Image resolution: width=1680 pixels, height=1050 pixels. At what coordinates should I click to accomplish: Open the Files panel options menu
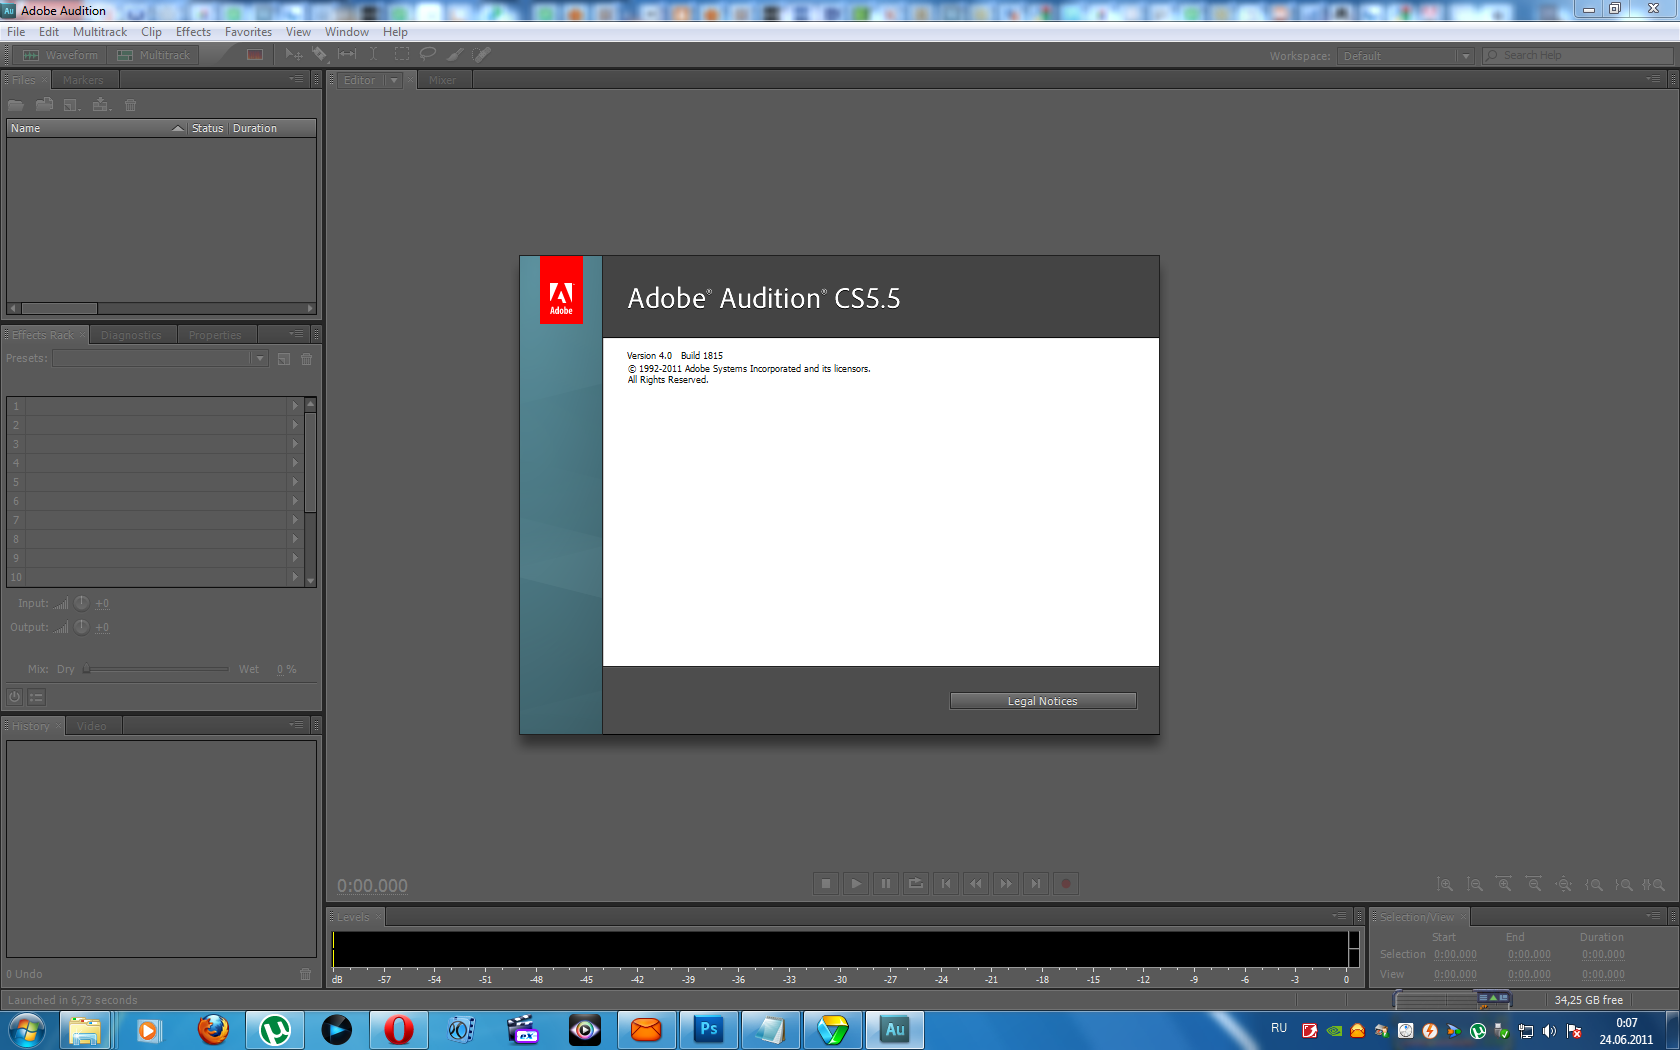coord(296,79)
